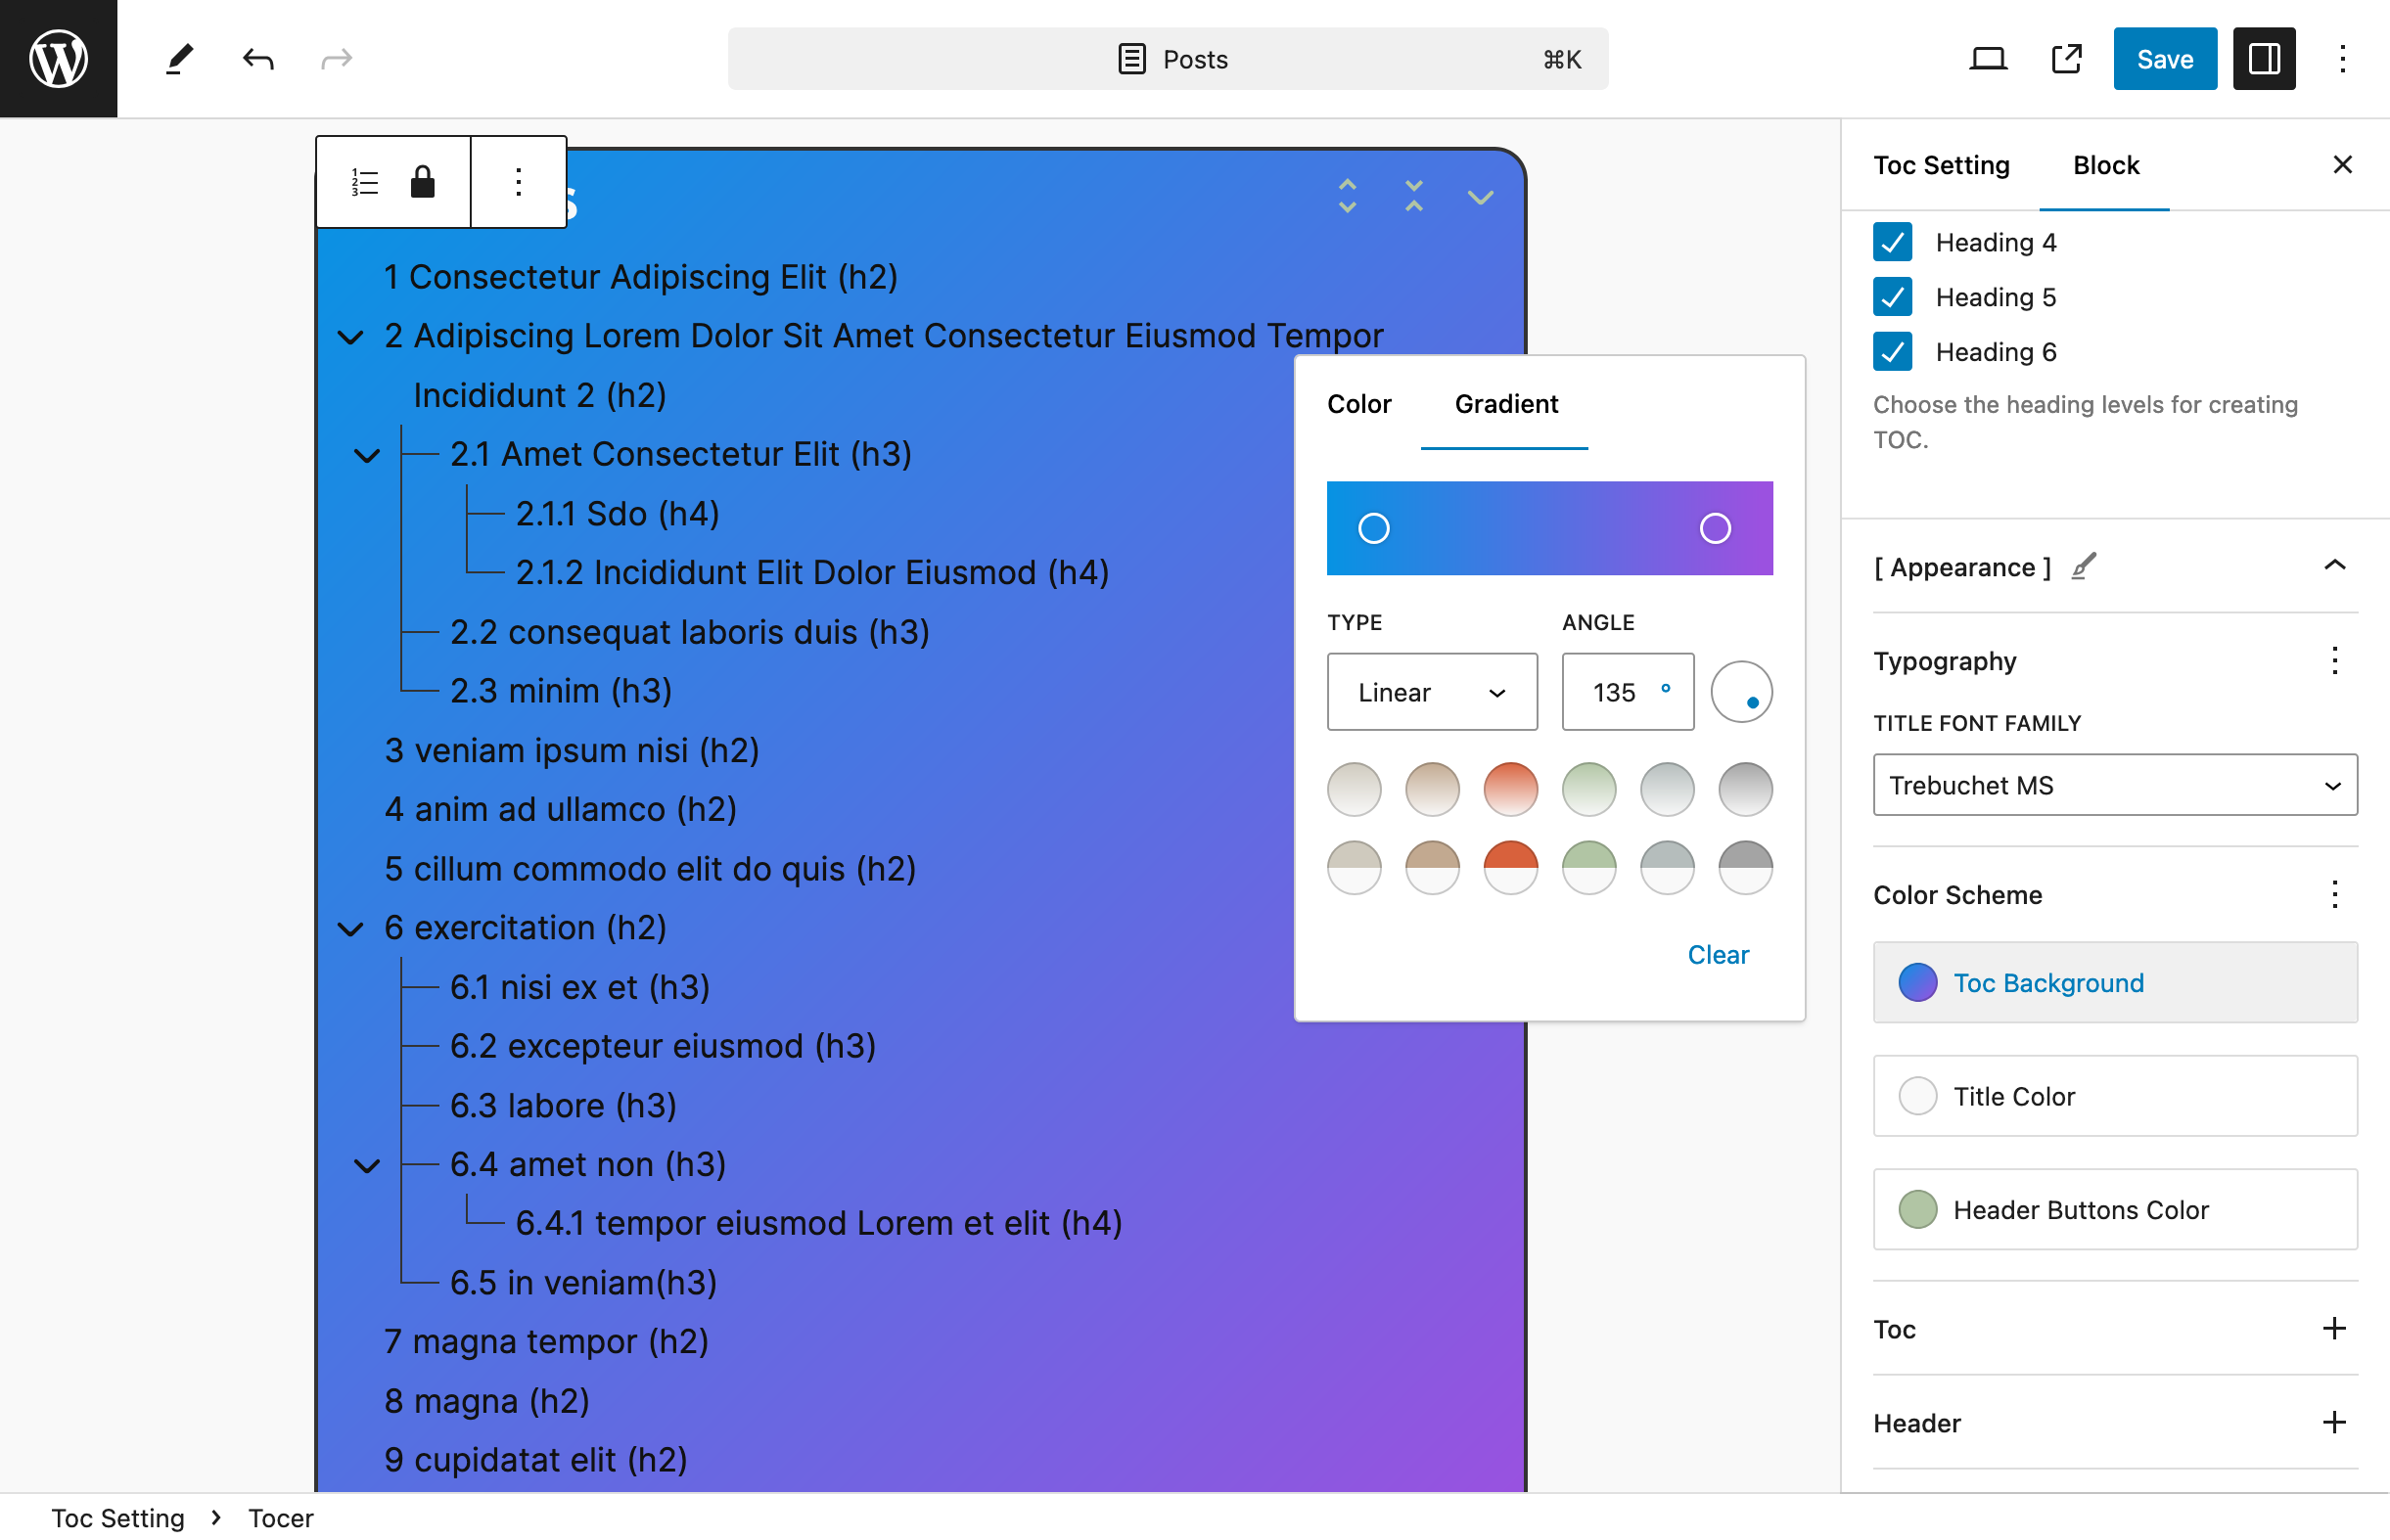The image size is (2390, 1540).
Task: Redo the last change
Action: (335, 59)
